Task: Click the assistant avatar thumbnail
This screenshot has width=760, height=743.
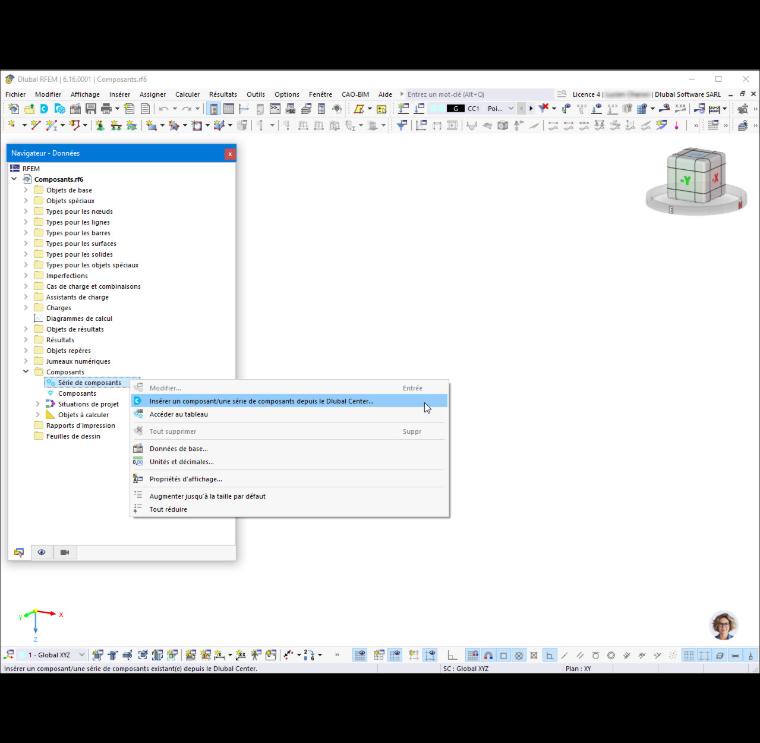Action: pyautogui.click(x=724, y=626)
